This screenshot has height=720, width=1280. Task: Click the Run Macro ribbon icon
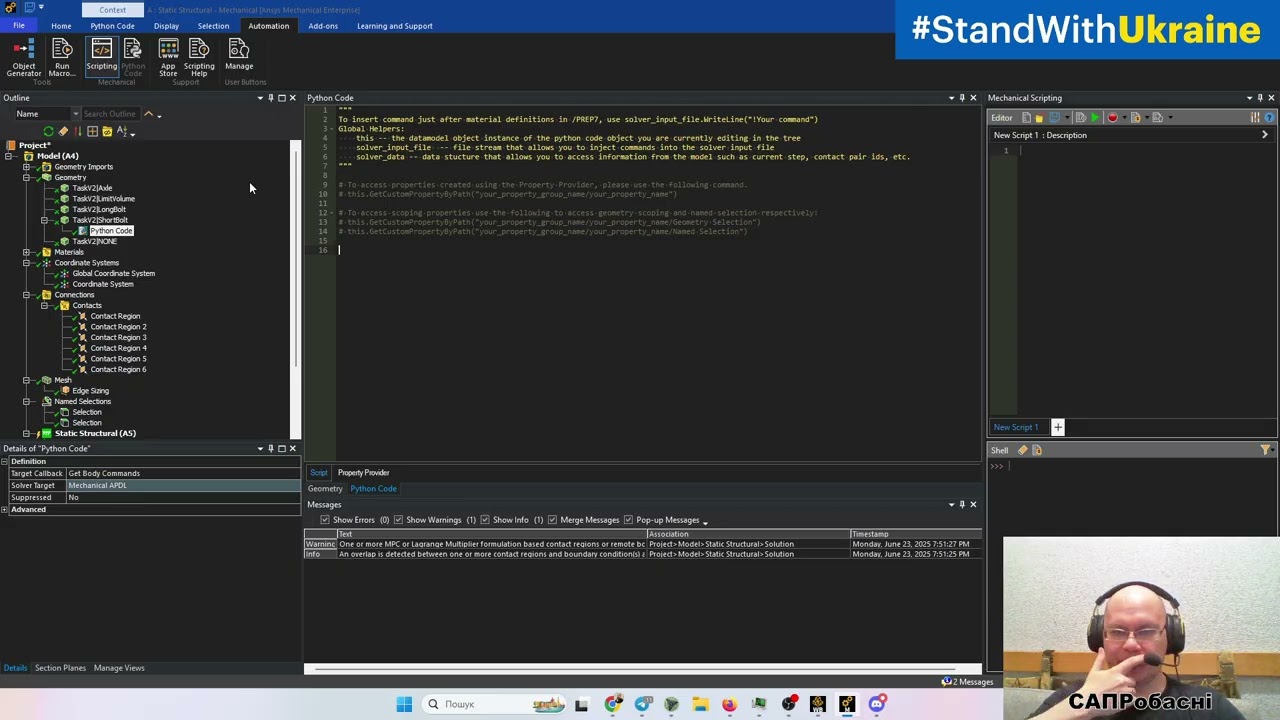(x=62, y=58)
